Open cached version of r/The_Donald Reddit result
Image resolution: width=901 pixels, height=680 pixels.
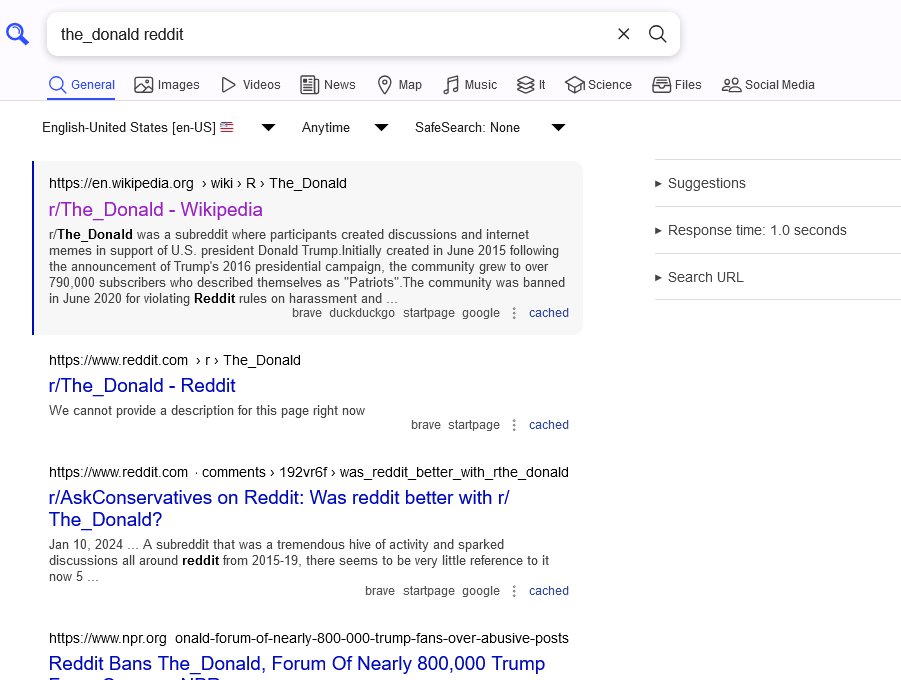(549, 425)
